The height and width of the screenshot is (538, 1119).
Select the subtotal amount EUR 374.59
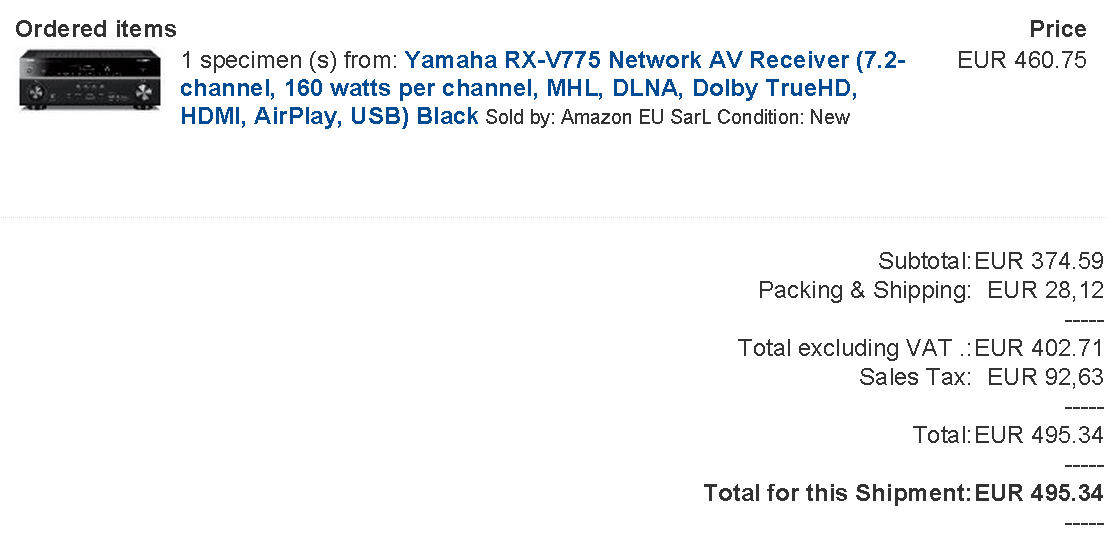point(1039,262)
